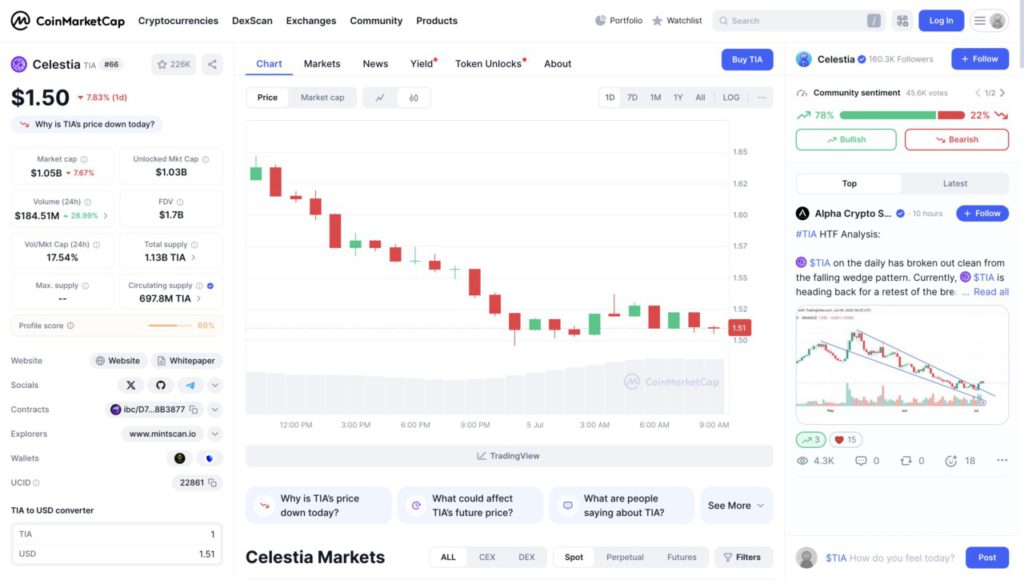This screenshot has height=580, width=1024.
Task: Click the share icon beside Celestia
Action: 212,64
